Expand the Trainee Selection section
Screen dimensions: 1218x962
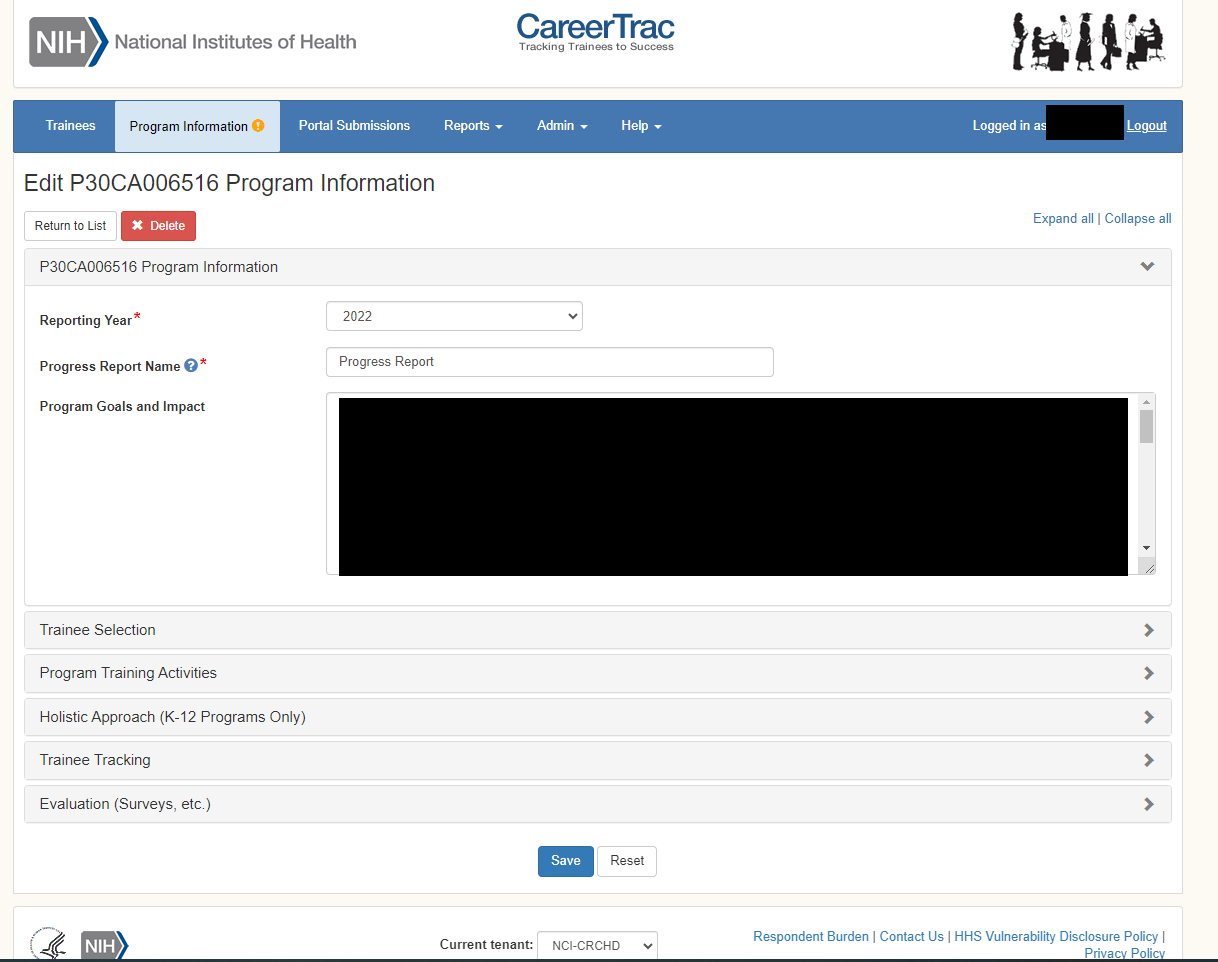[x=598, y=631]
